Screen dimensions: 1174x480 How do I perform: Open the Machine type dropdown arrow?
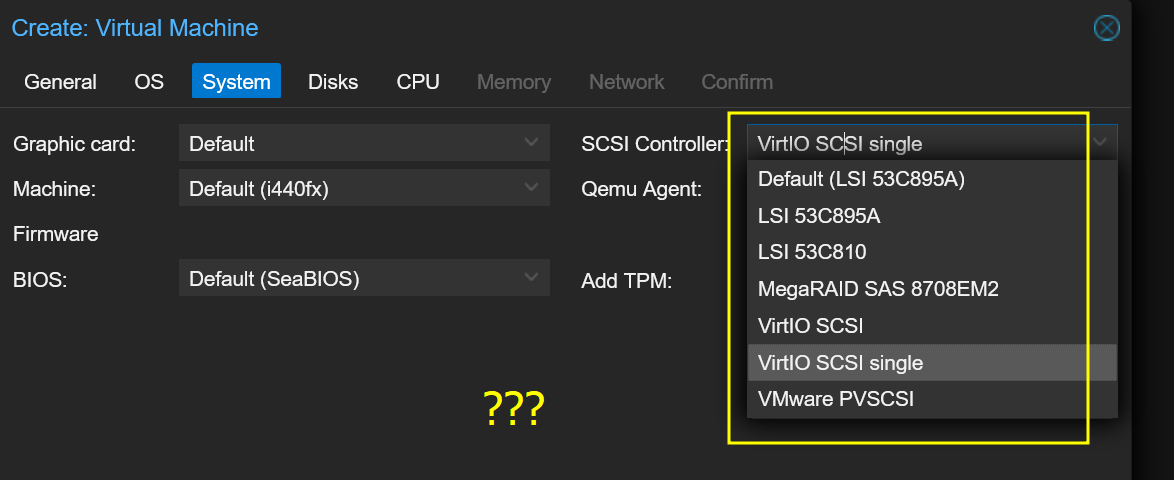(x=531, y=188)
